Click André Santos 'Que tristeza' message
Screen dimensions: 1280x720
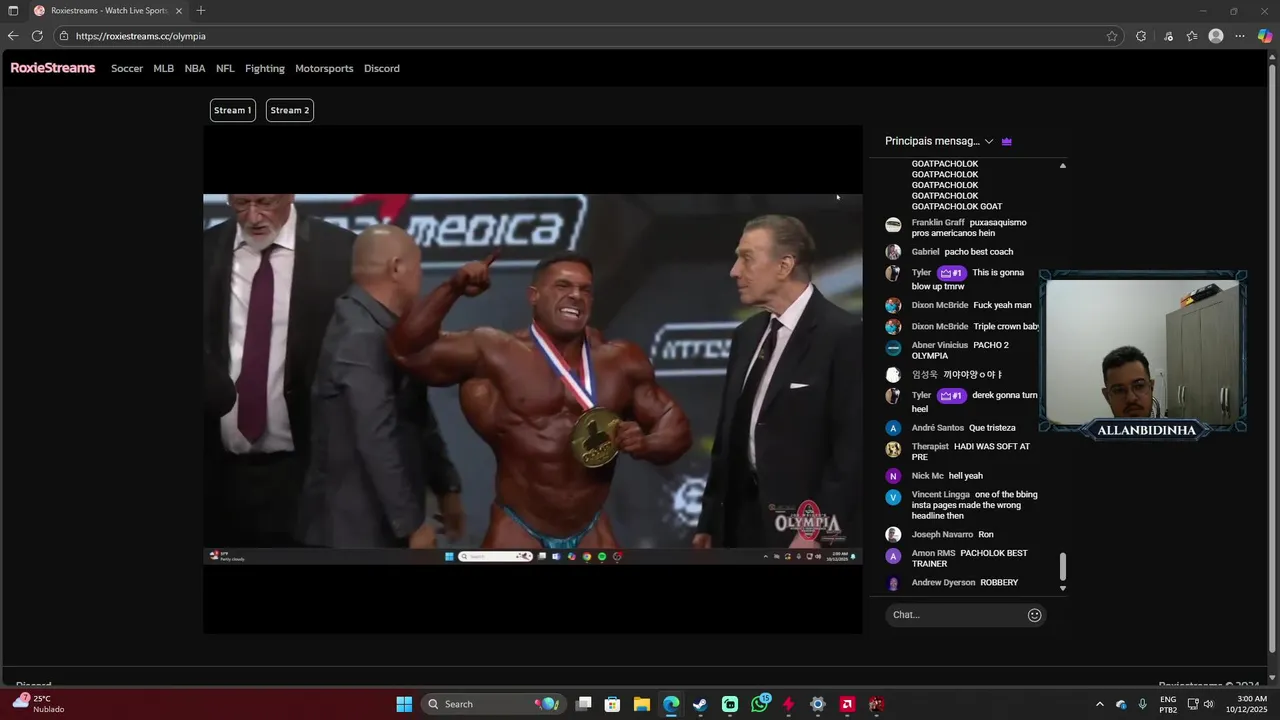[992, 428]
